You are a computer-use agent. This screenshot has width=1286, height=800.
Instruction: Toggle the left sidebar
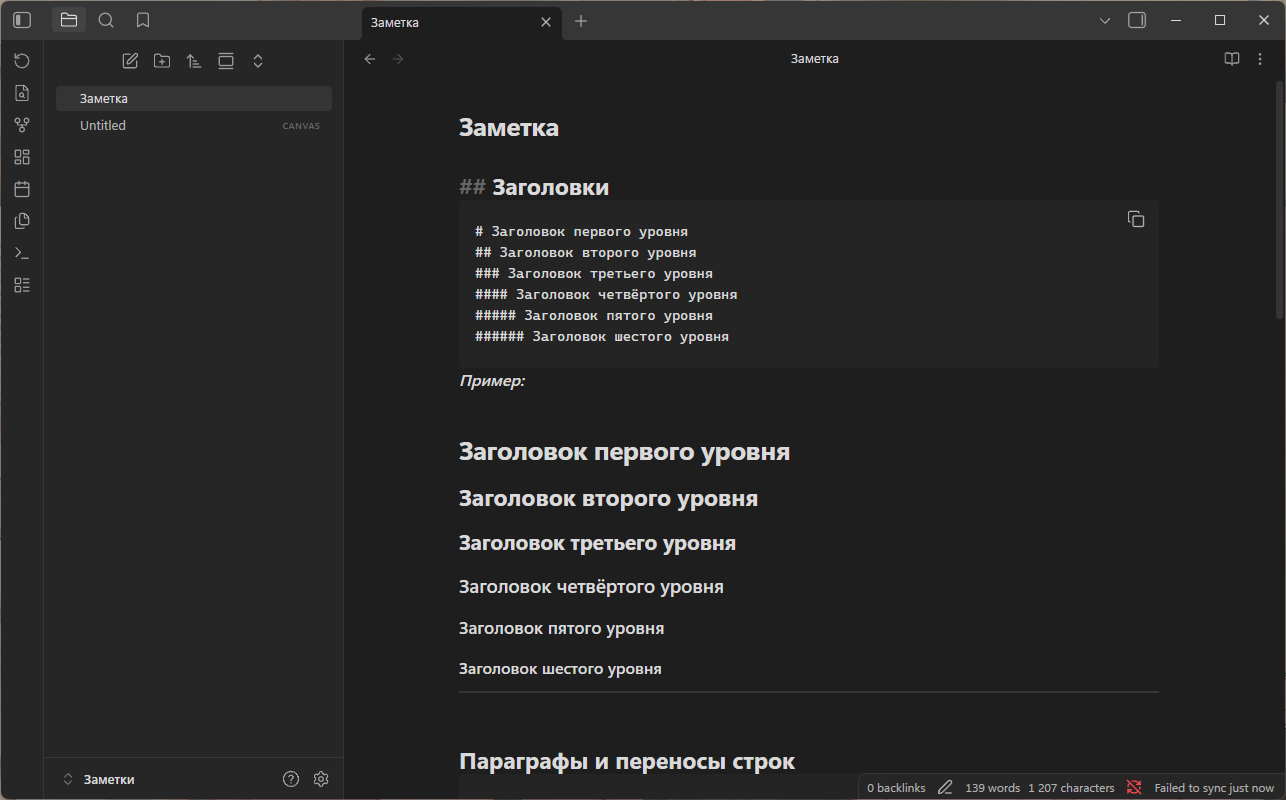point(22,20)
